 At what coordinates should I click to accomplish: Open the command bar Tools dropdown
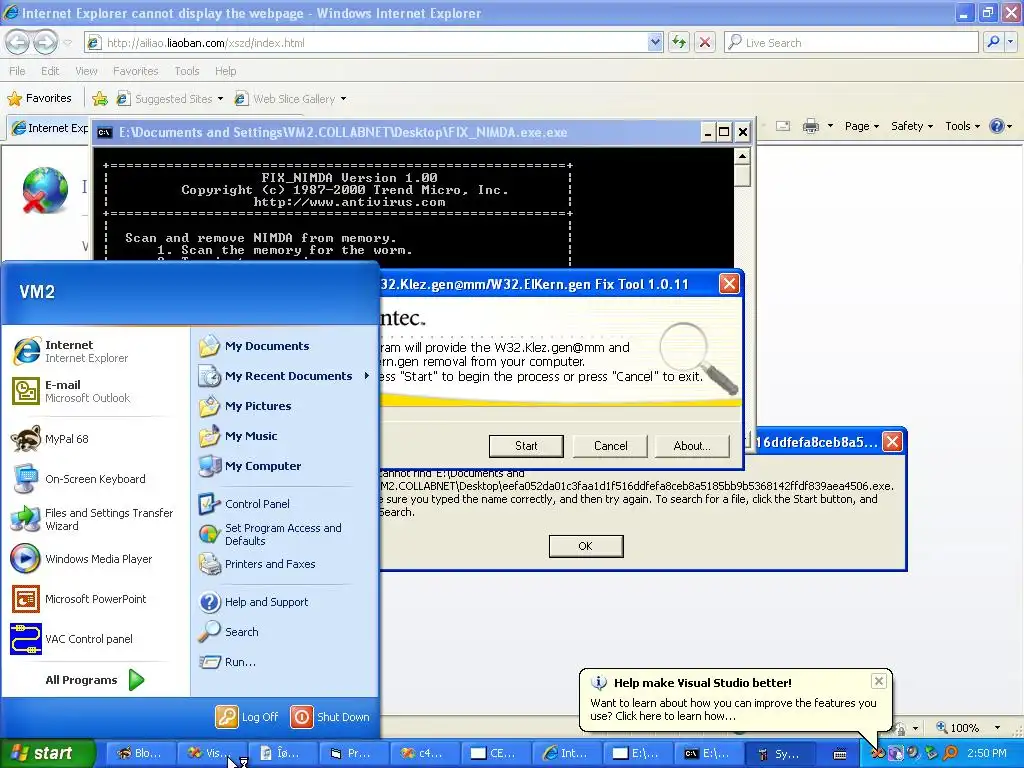(963, 126)
